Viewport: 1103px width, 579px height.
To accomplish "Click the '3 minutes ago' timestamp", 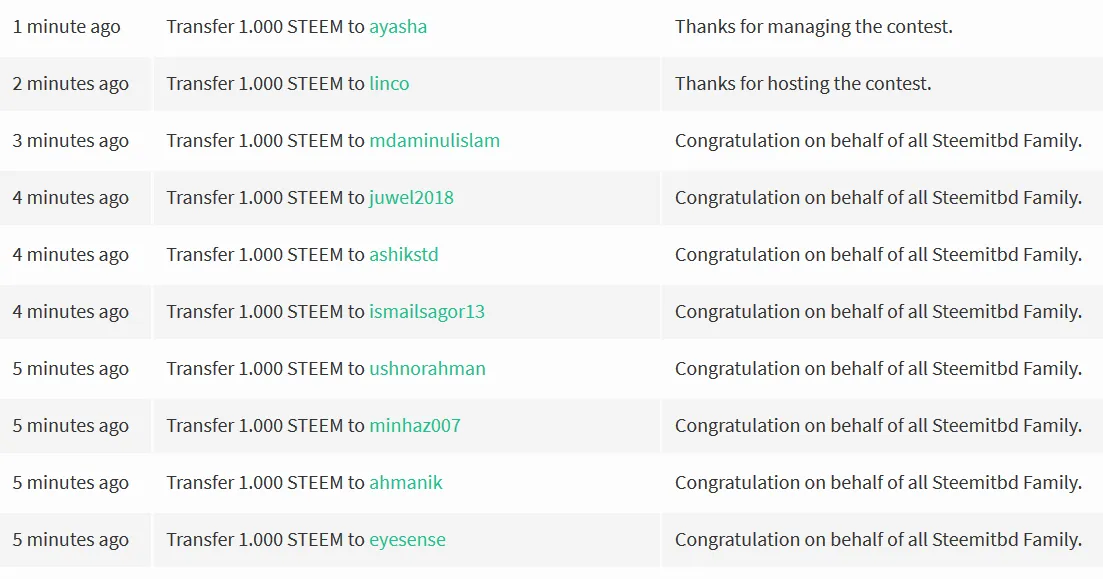I will pyautogui.click(x=70, y=141).
